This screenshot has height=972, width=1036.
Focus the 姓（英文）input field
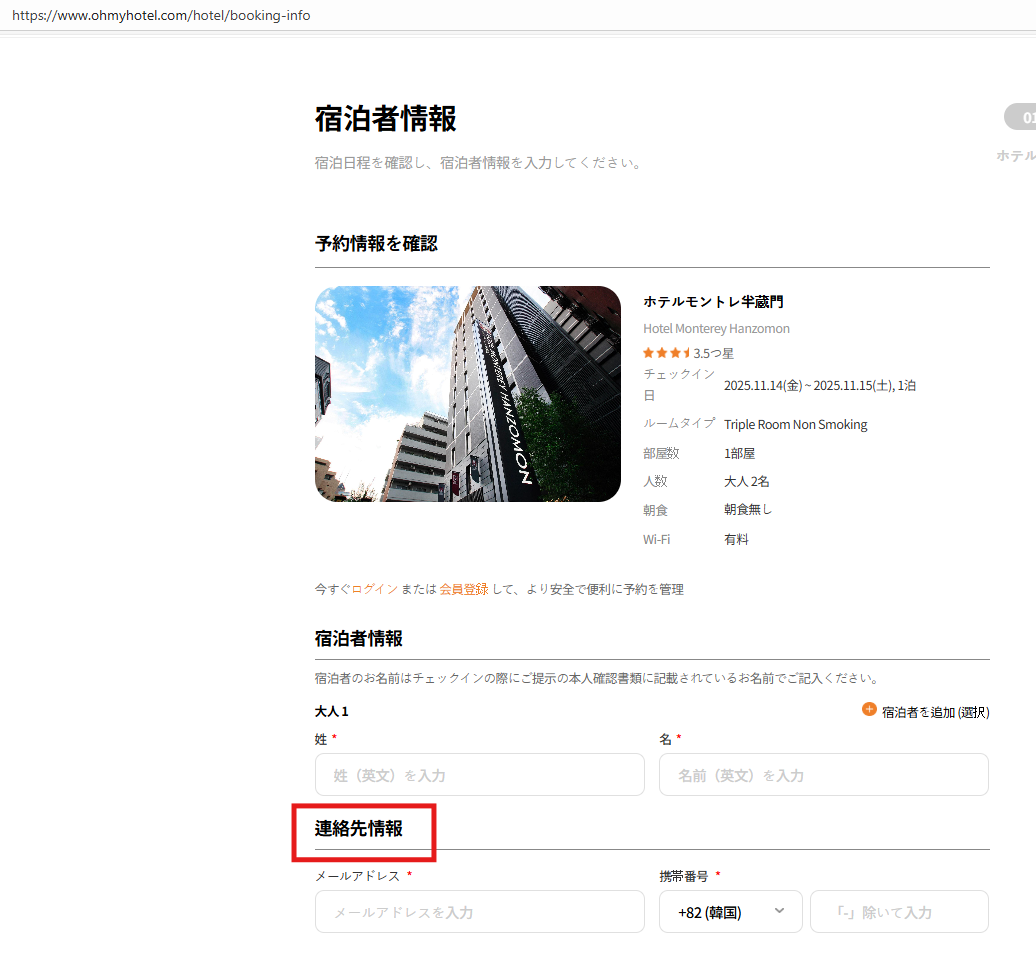point(480,774)
